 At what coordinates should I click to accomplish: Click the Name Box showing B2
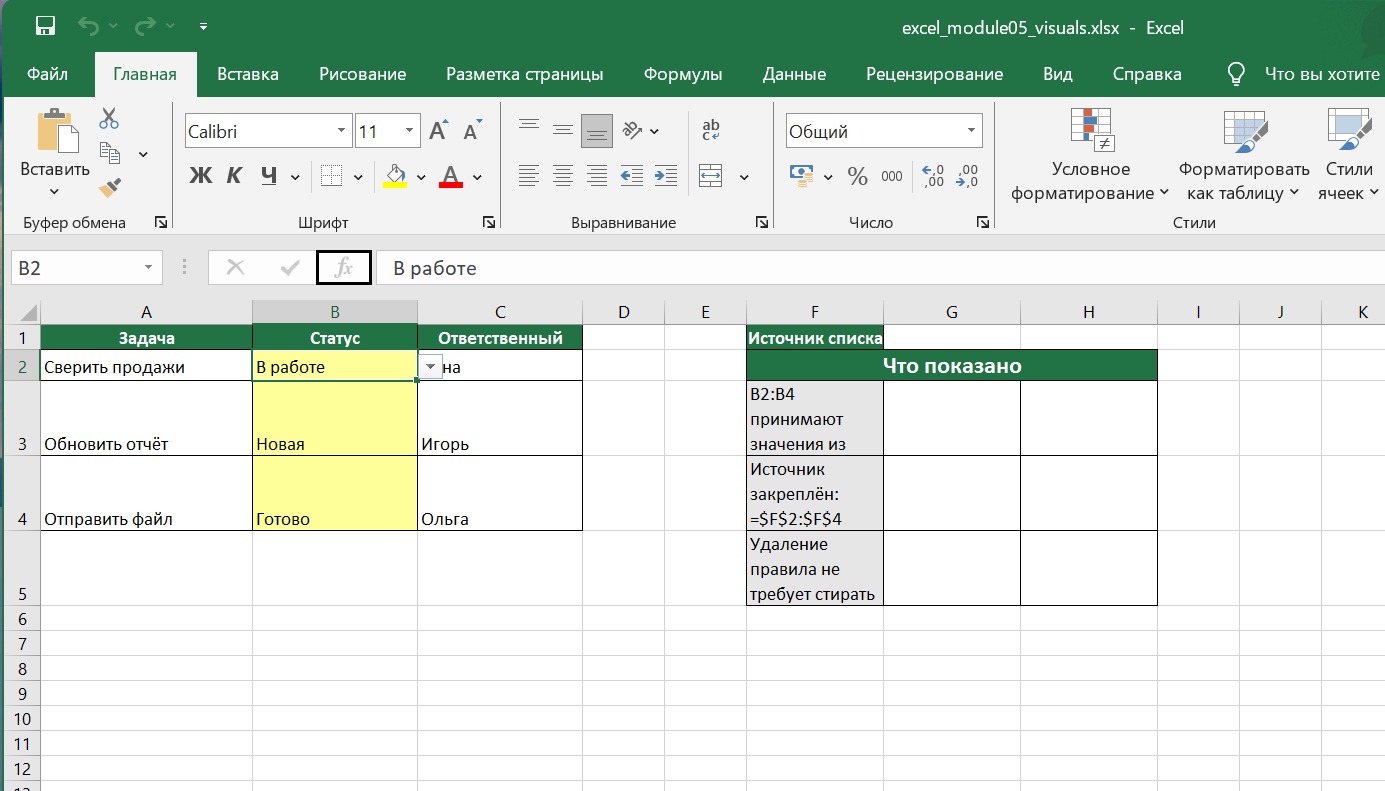pos(86,268)
